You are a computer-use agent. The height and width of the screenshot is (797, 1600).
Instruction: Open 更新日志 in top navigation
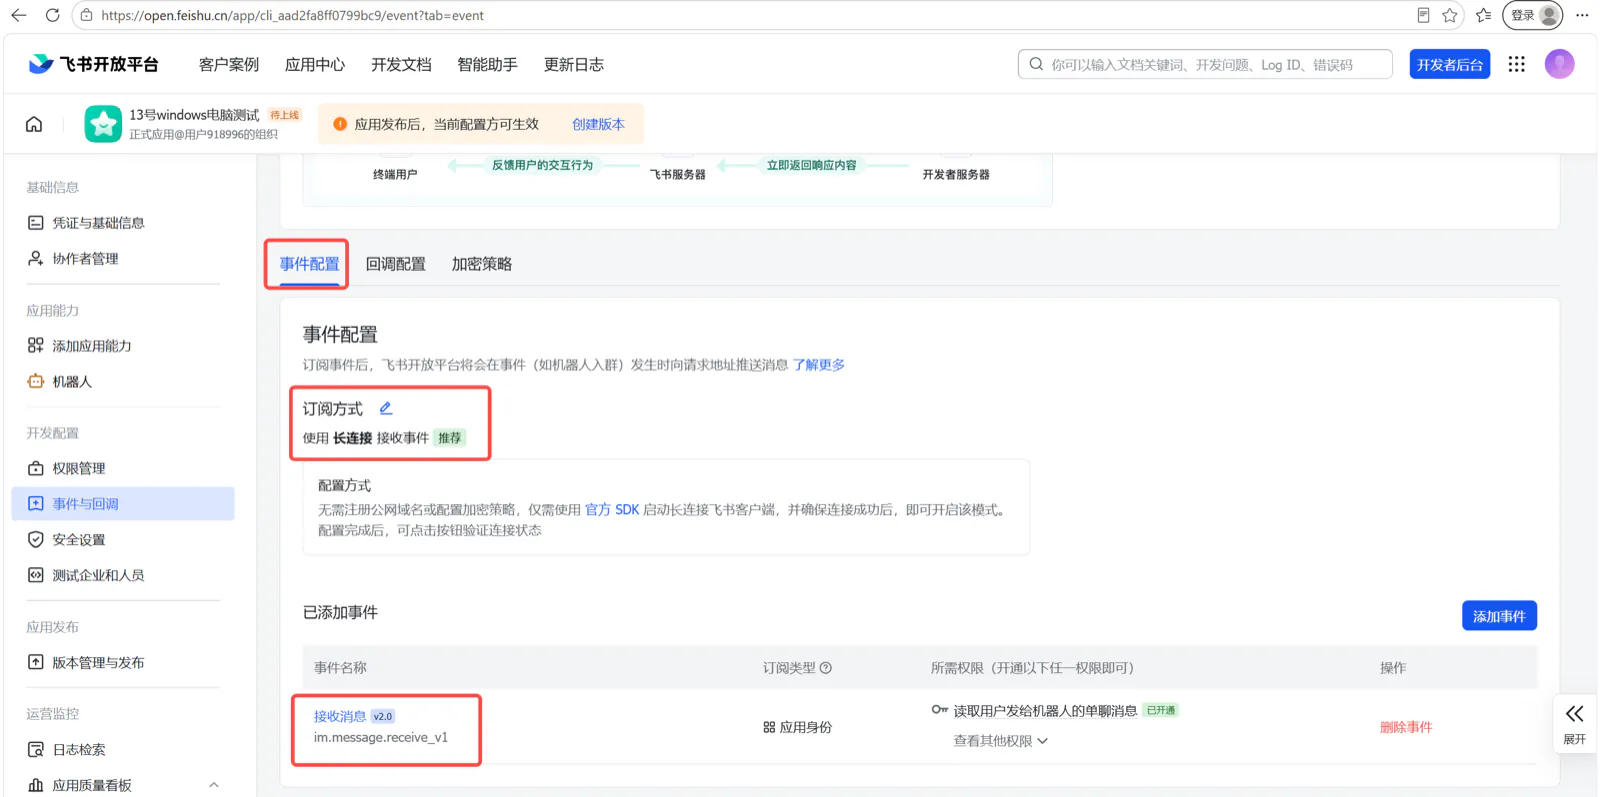(x=573, y=64)
